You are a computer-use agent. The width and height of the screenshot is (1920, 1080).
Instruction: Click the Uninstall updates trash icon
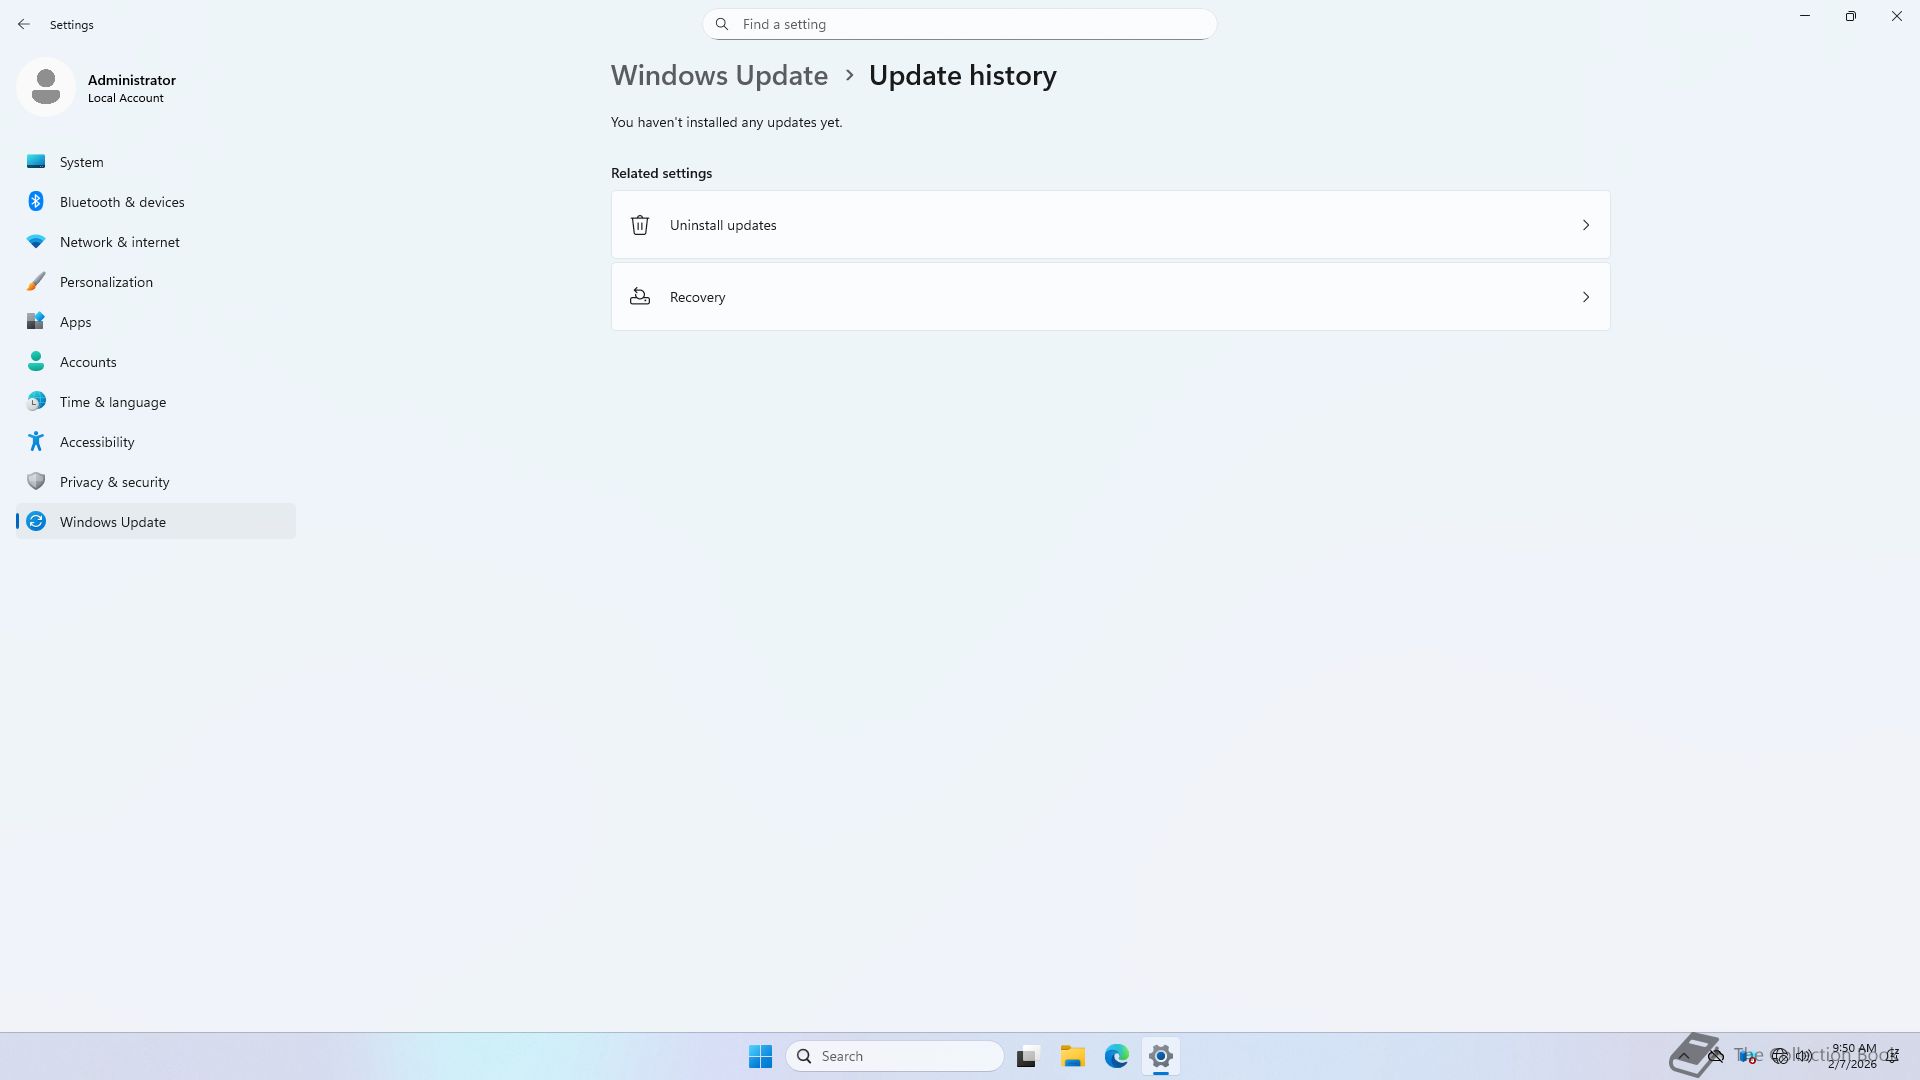(640, 225)
